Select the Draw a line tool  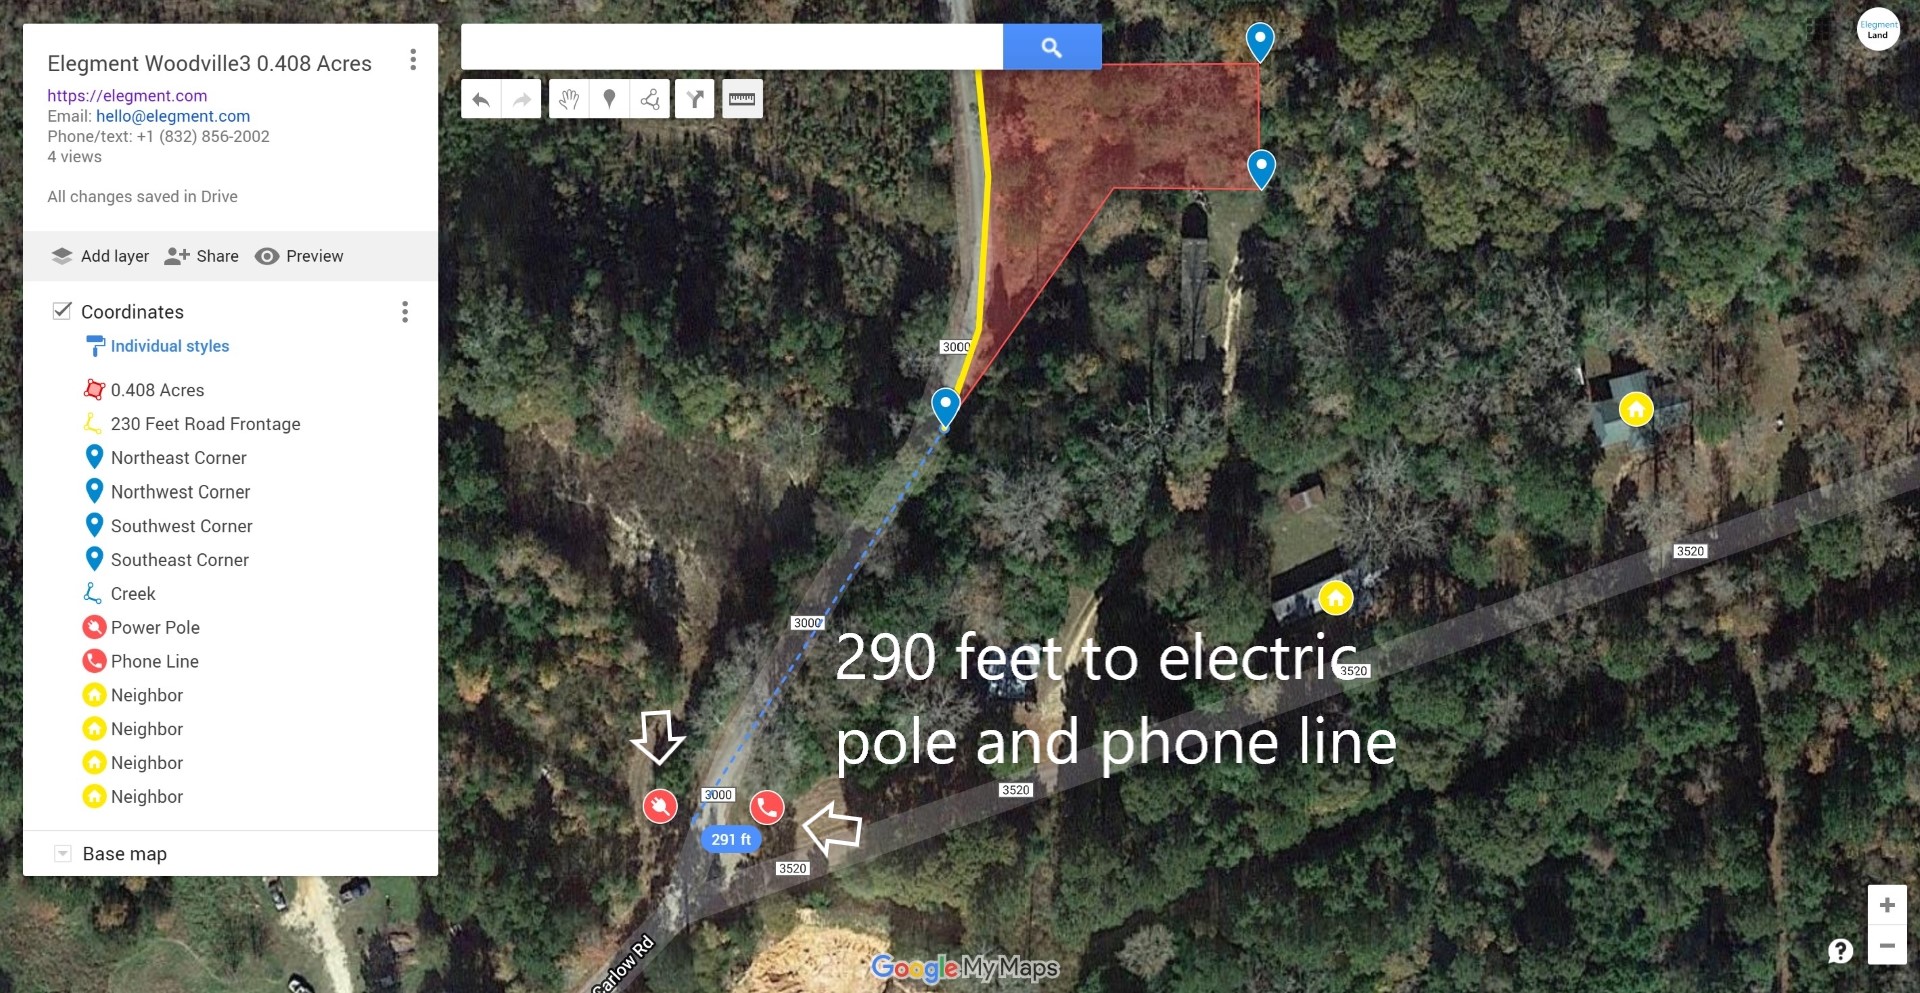pyautogui.click(x=650, y=99)
